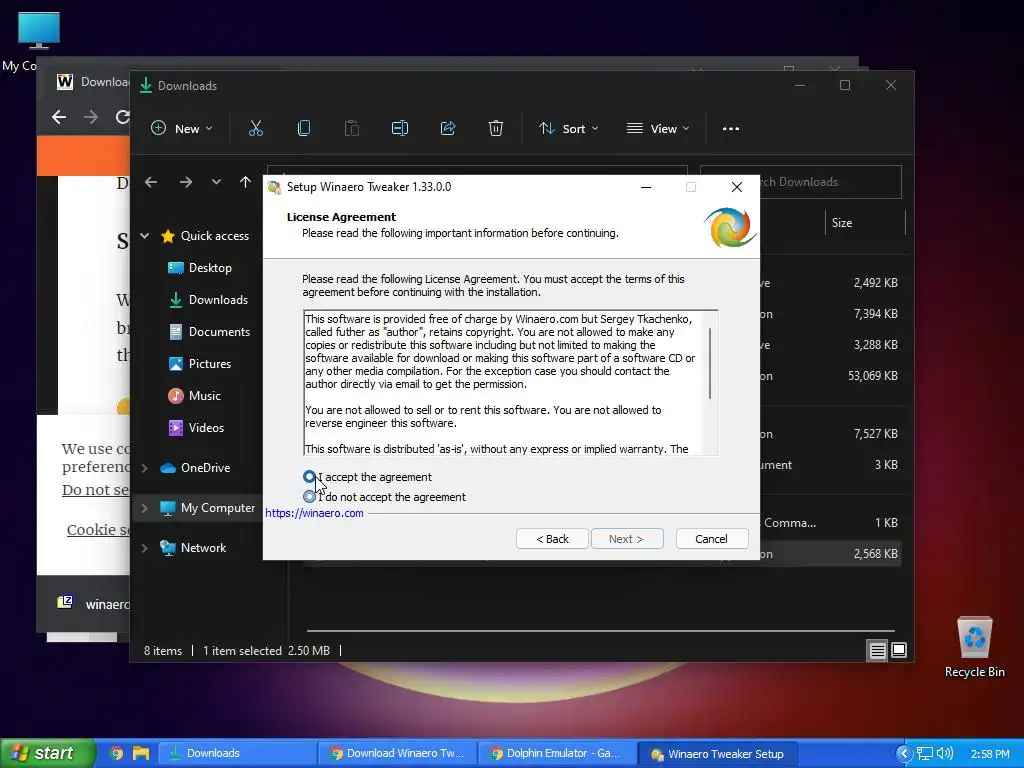This screenshot has height=768, width=1024.
Task: Click the Next button in setup
Action: [627, 539]
